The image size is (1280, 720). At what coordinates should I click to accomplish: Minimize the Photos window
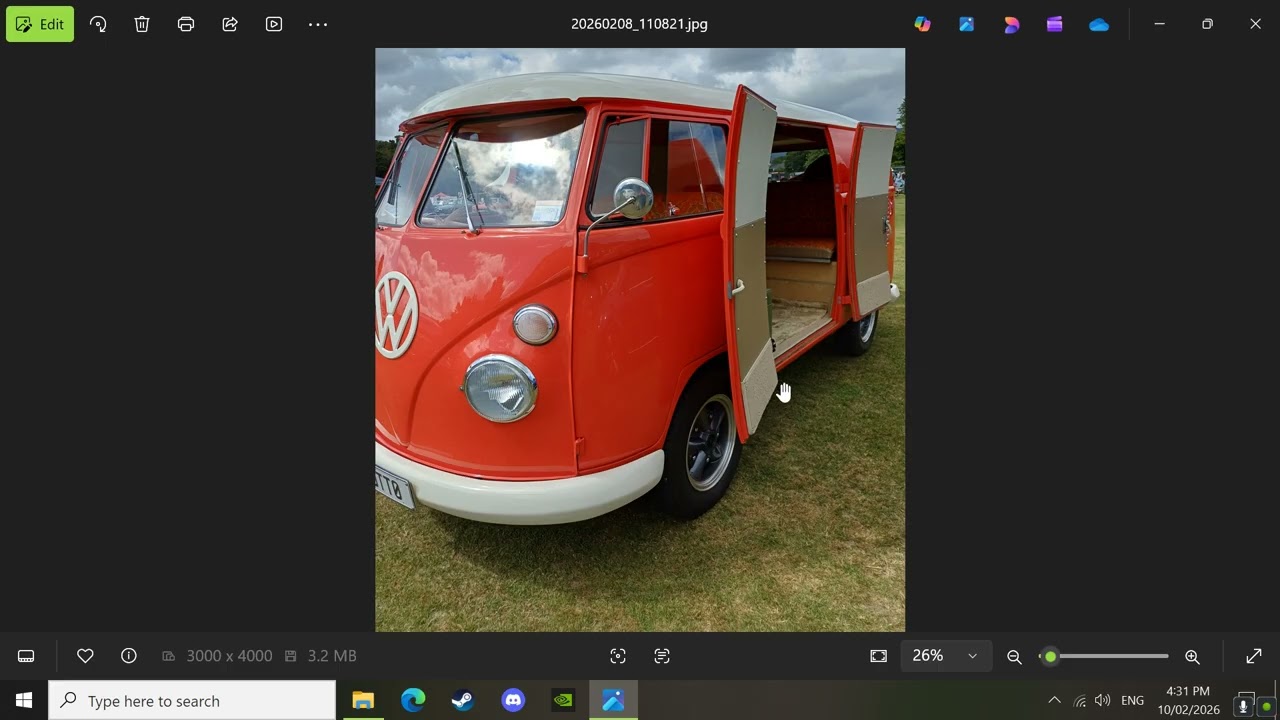(x=1159, y=24)
